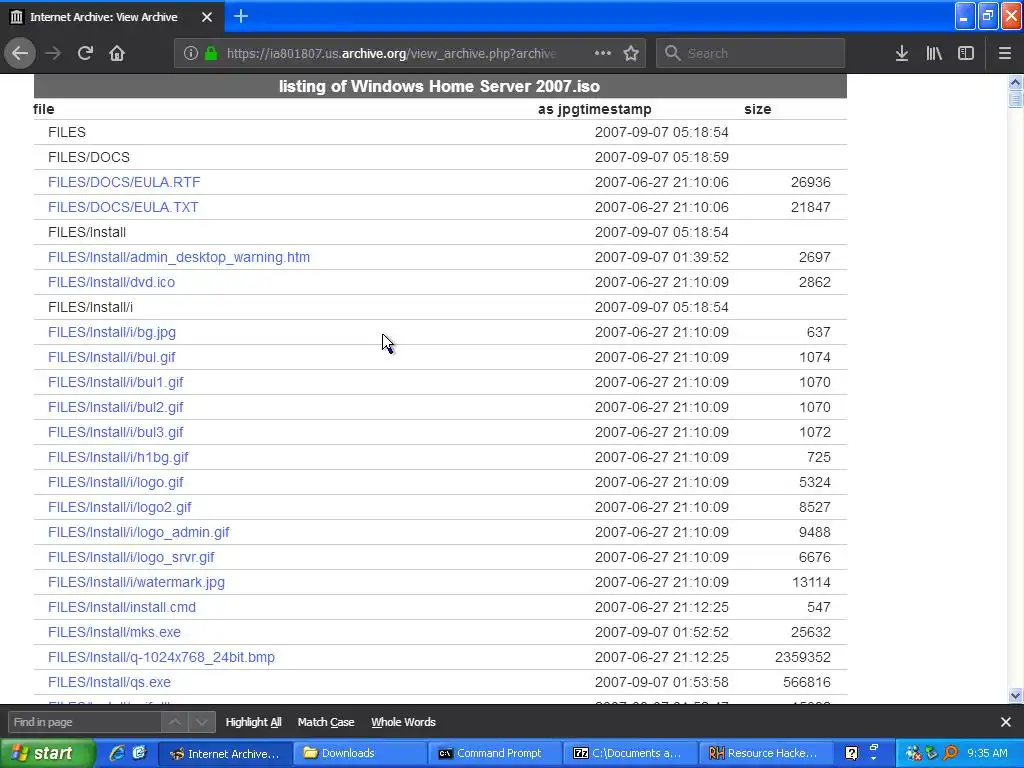Focus the Find in page field
The width and height of the screenshot is (1024, 768).
[84, 722]
